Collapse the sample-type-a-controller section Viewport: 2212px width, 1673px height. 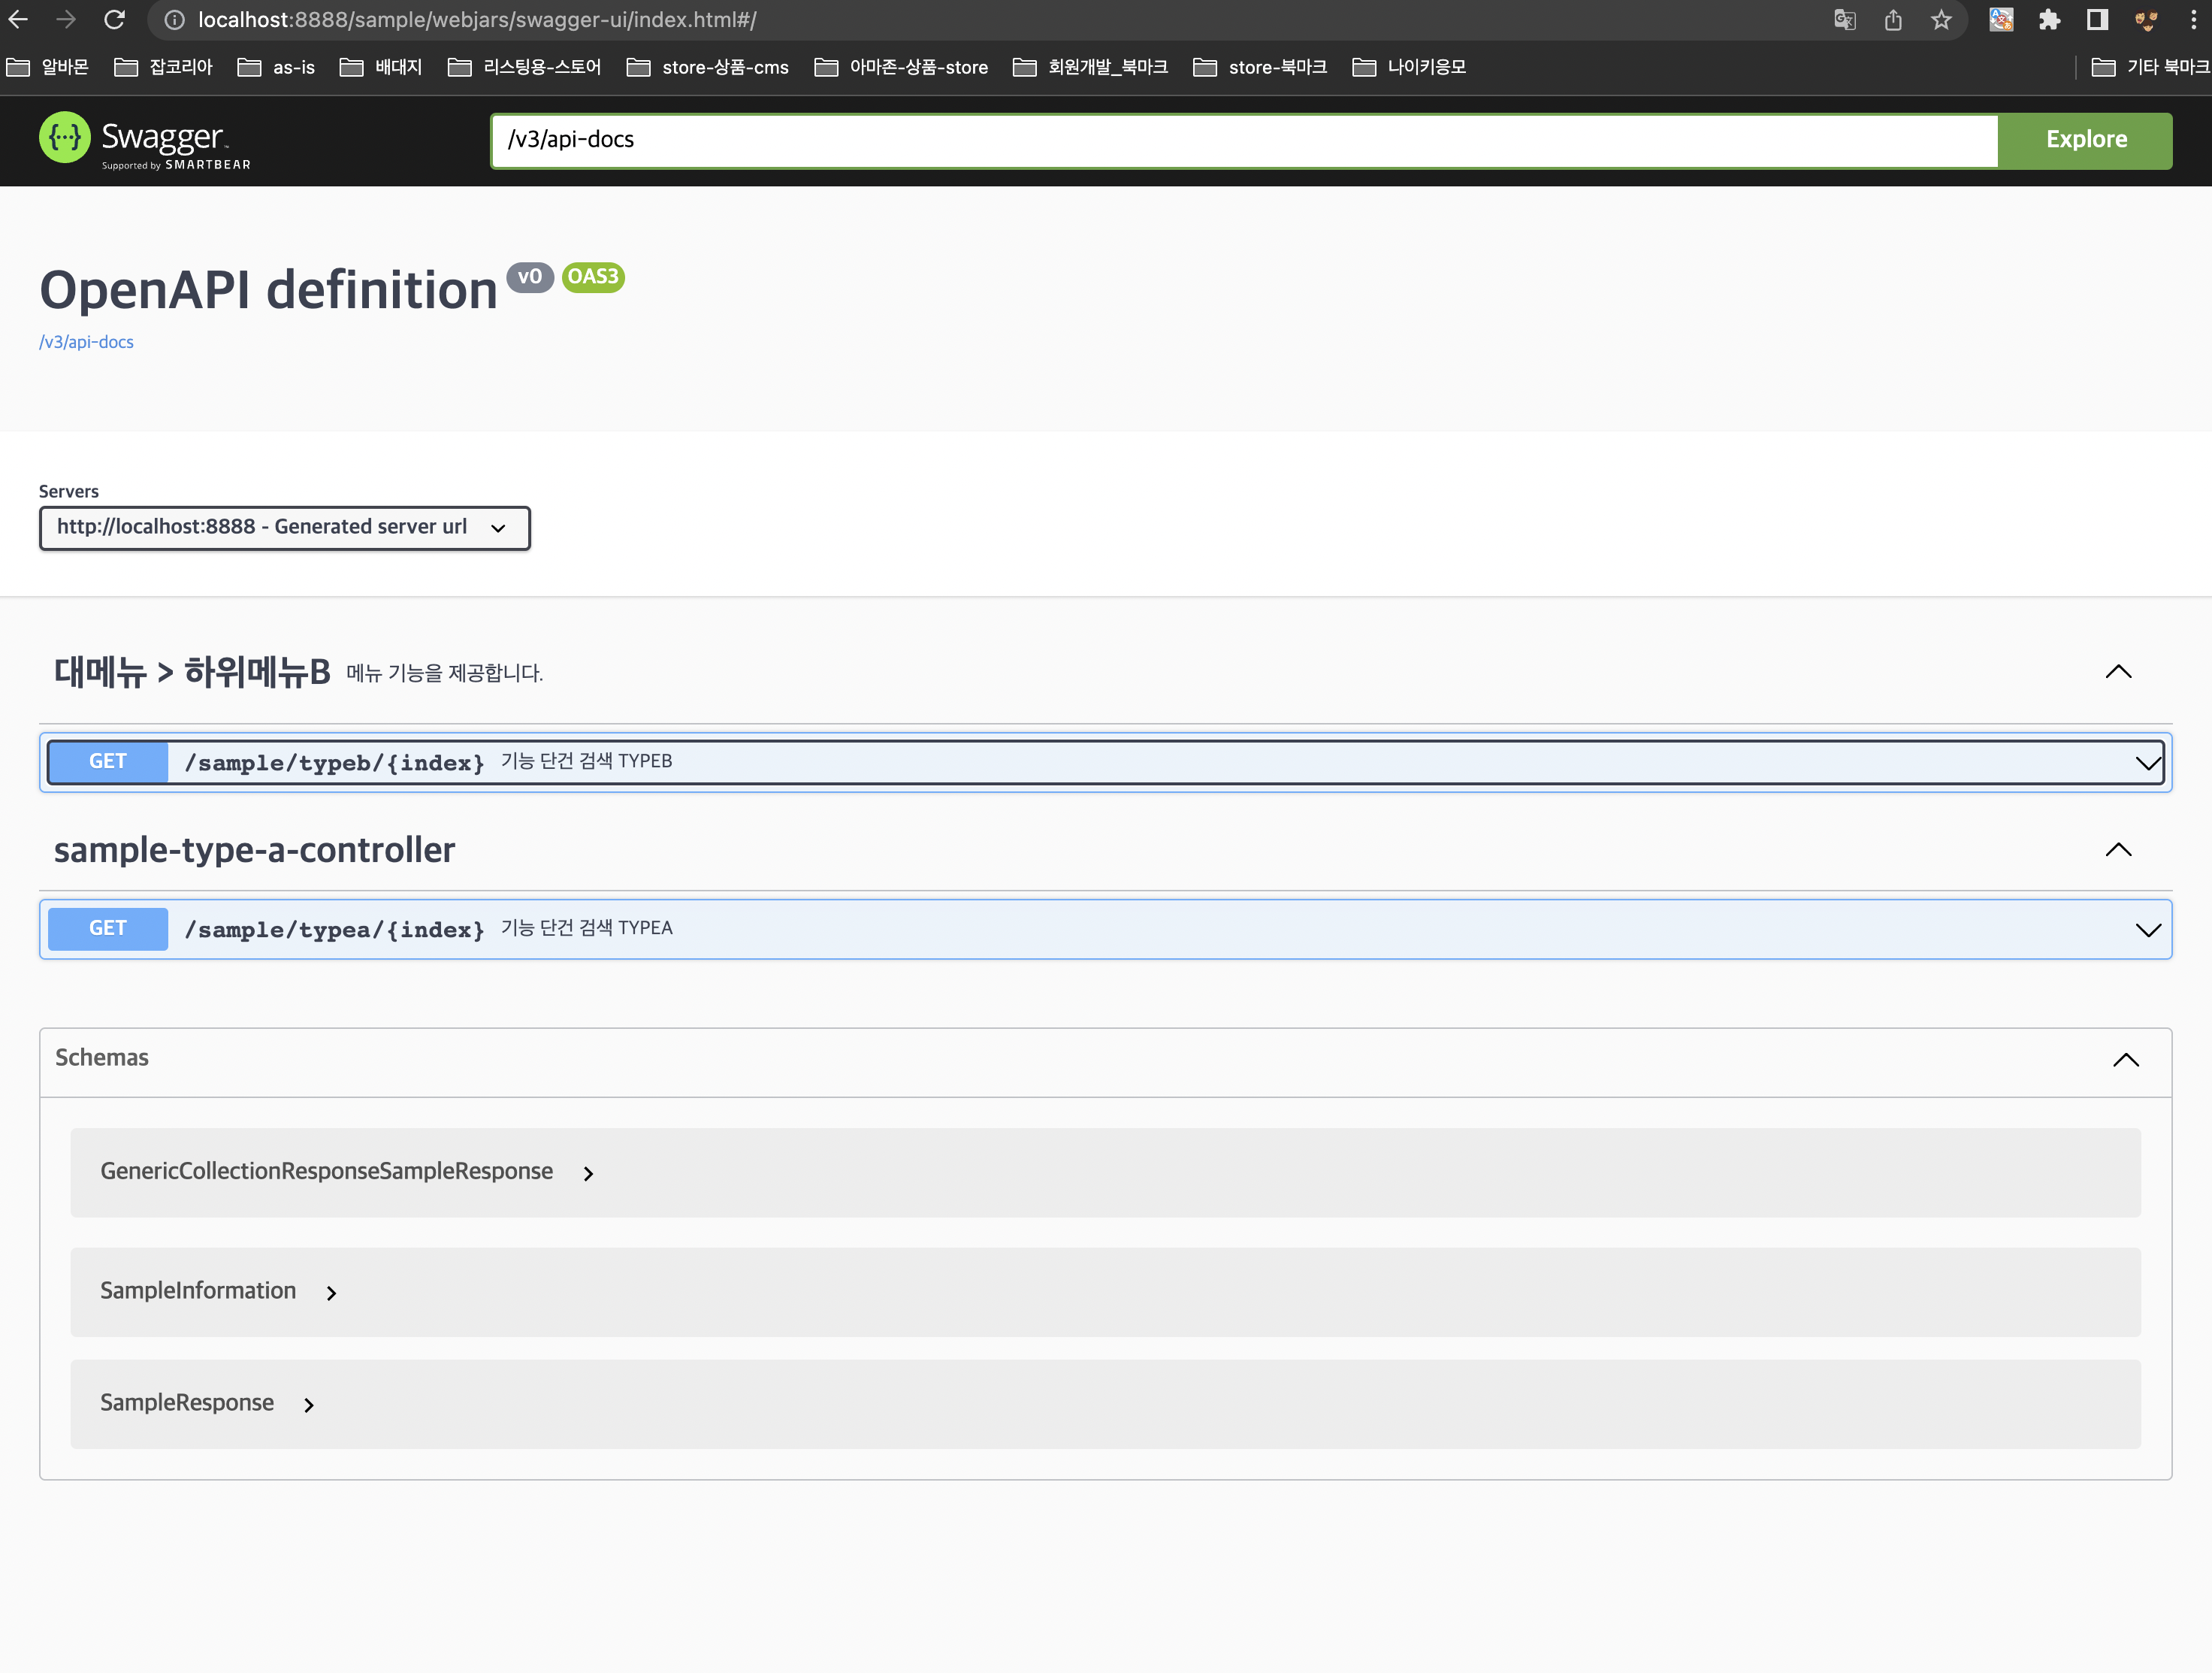click(x=2118, y=850)
